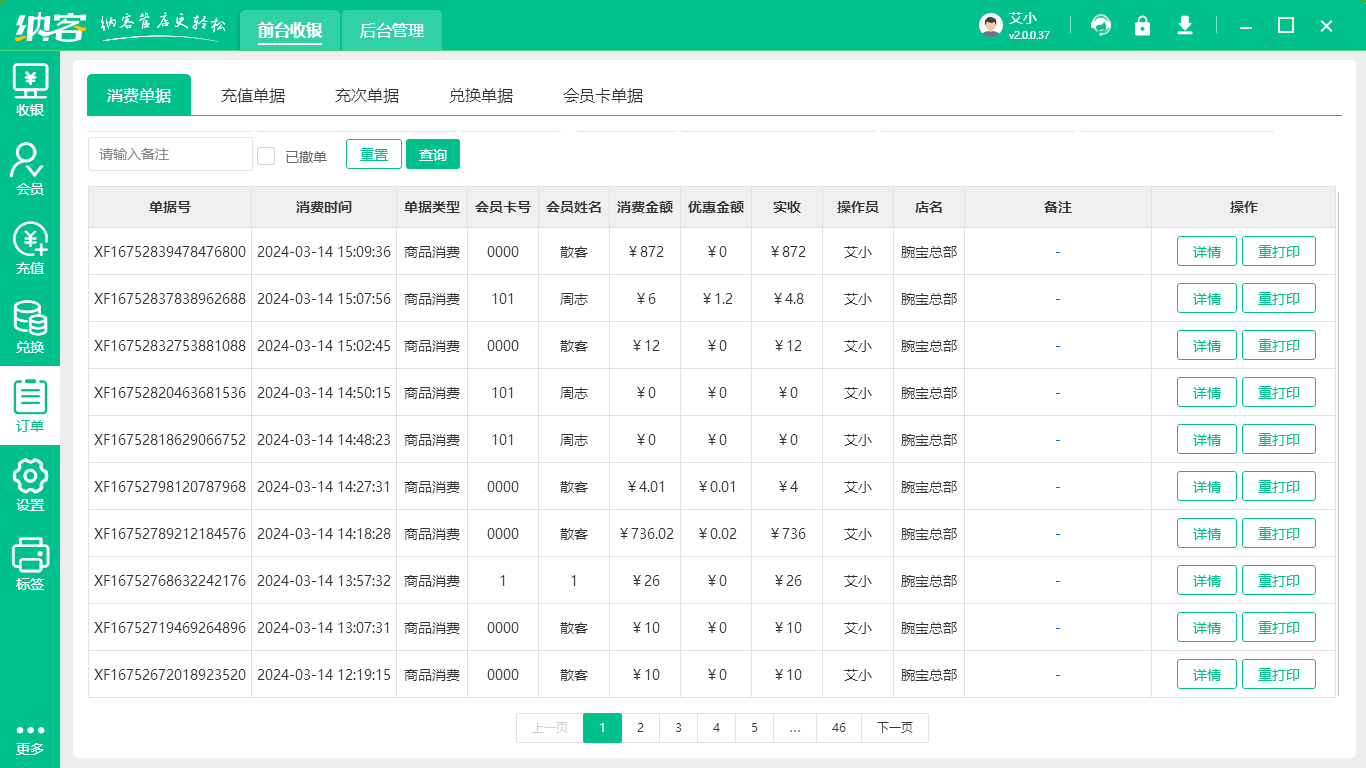Open customer service via the headset icon
This screenshot has height=768, width=1366.
(x=1101, y=26)
